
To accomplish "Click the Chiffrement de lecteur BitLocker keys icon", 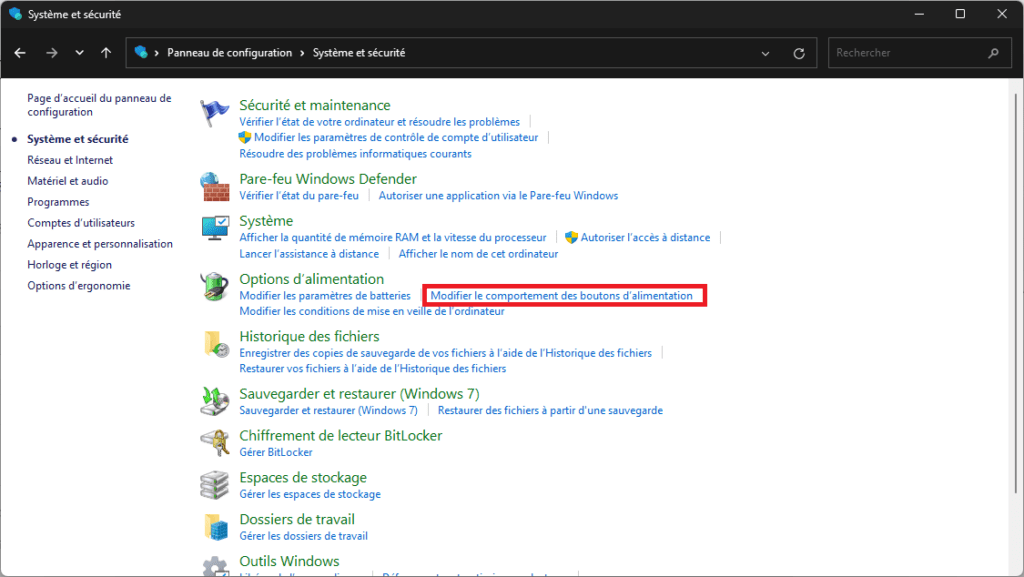I will click(x=215, y=443).
